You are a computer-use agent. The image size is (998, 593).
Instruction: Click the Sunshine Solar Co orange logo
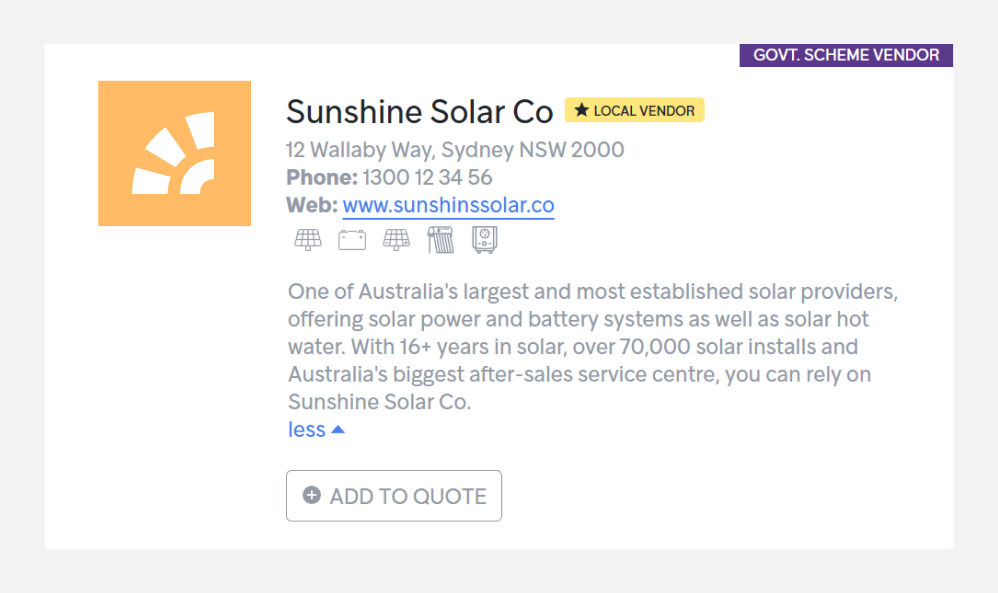(x=174, y=153)
